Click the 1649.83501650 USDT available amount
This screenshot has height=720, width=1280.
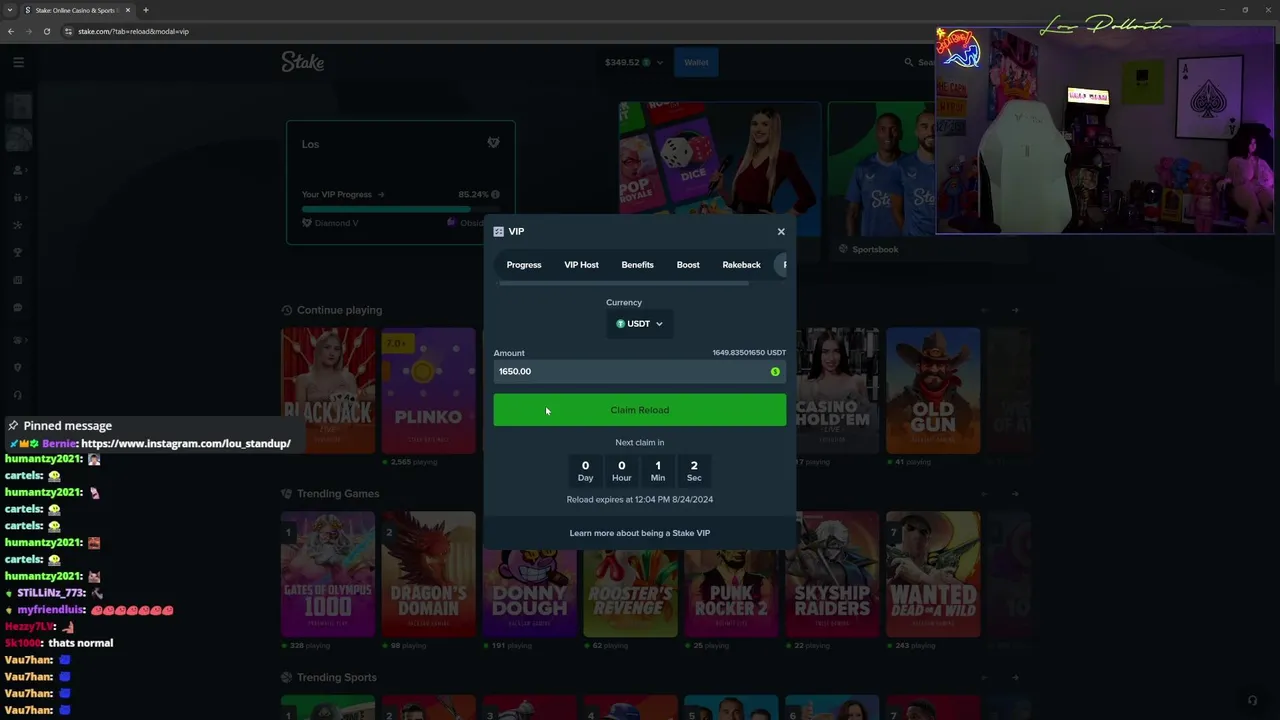[x=749, y=353]
